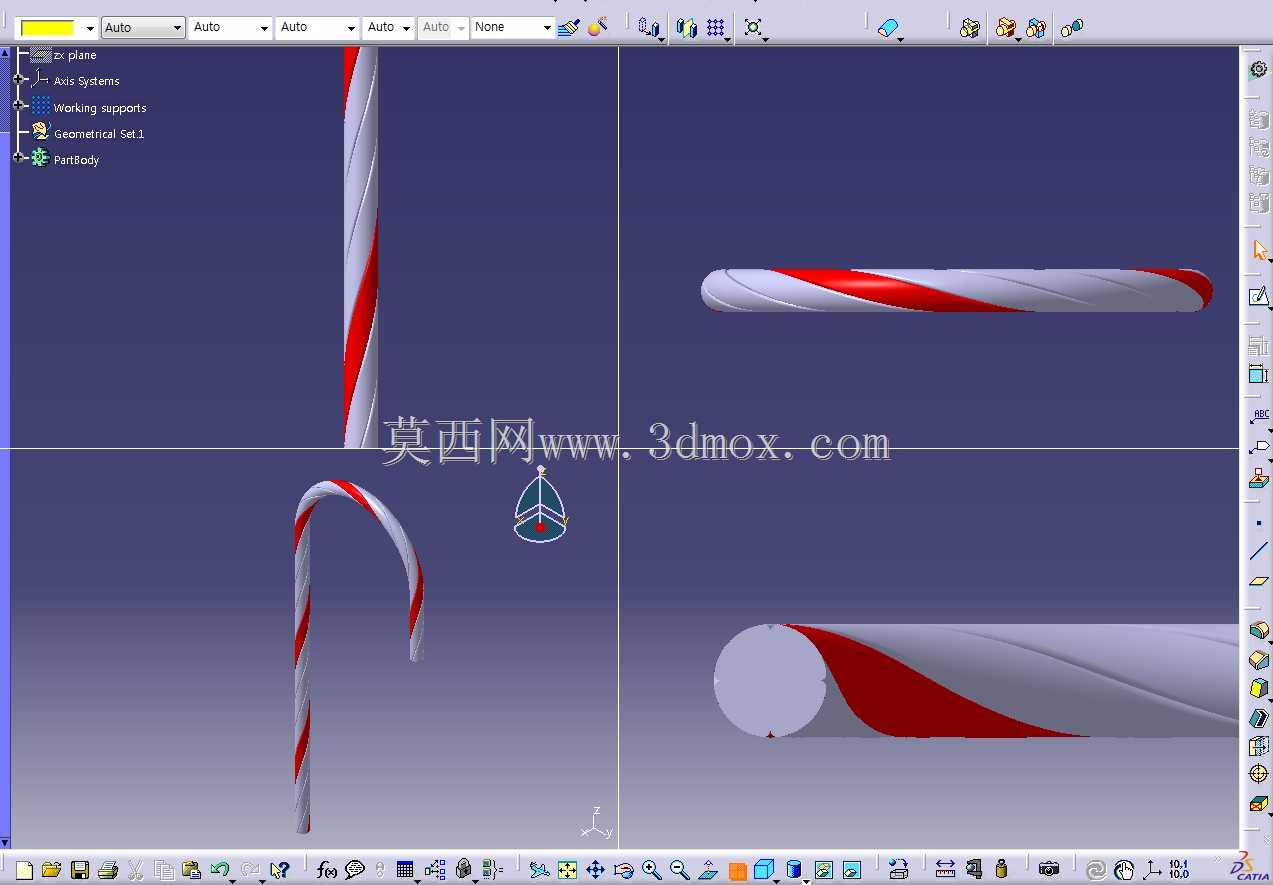Activate Fly mode airplane icon

coord(539,870)
